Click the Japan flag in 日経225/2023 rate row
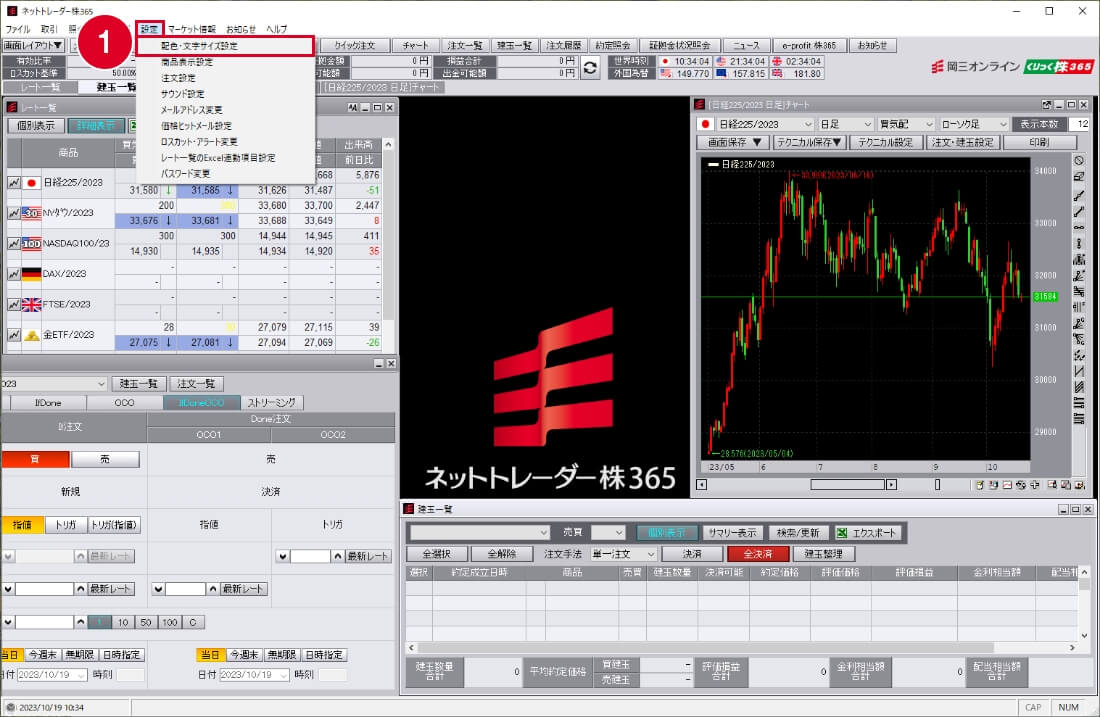Image resolution: width=1100 pixels, height=717 pixels. click(31, 182)
